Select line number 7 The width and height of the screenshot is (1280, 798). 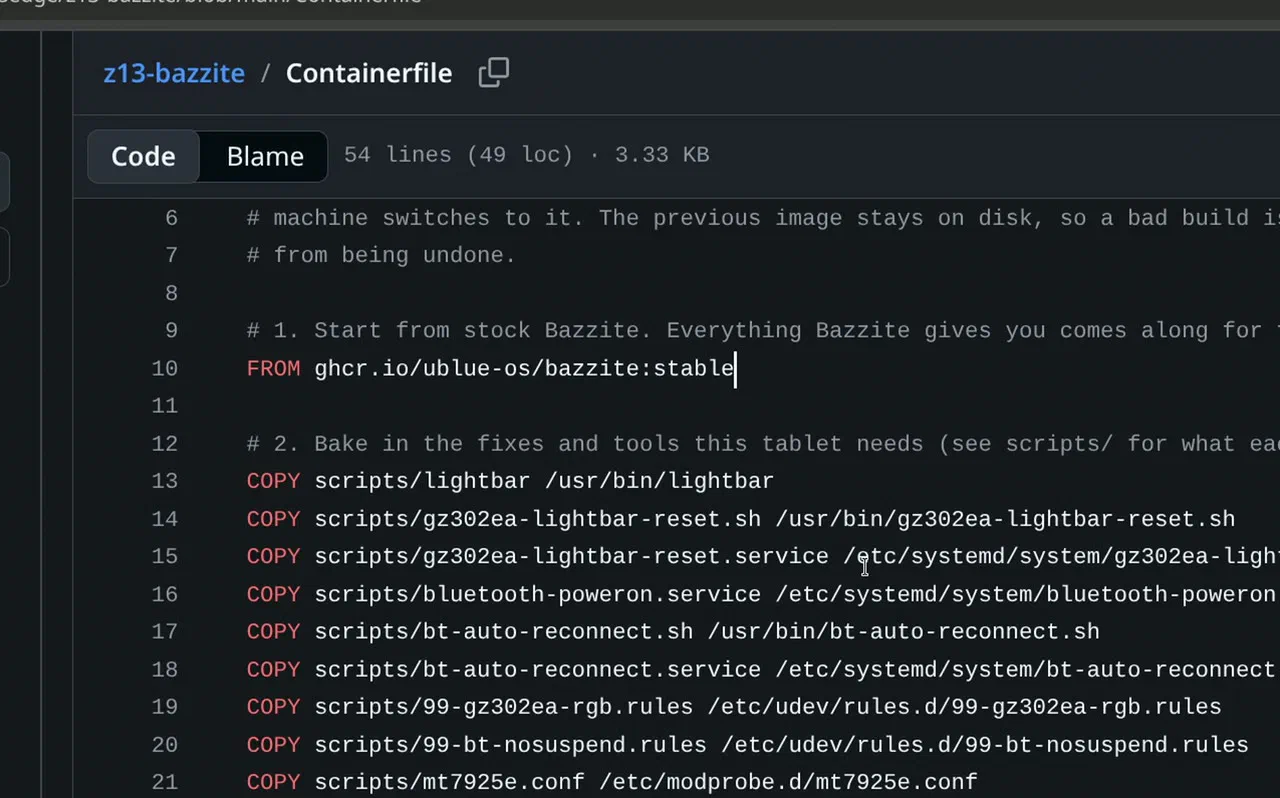click(x=171, y=255)
